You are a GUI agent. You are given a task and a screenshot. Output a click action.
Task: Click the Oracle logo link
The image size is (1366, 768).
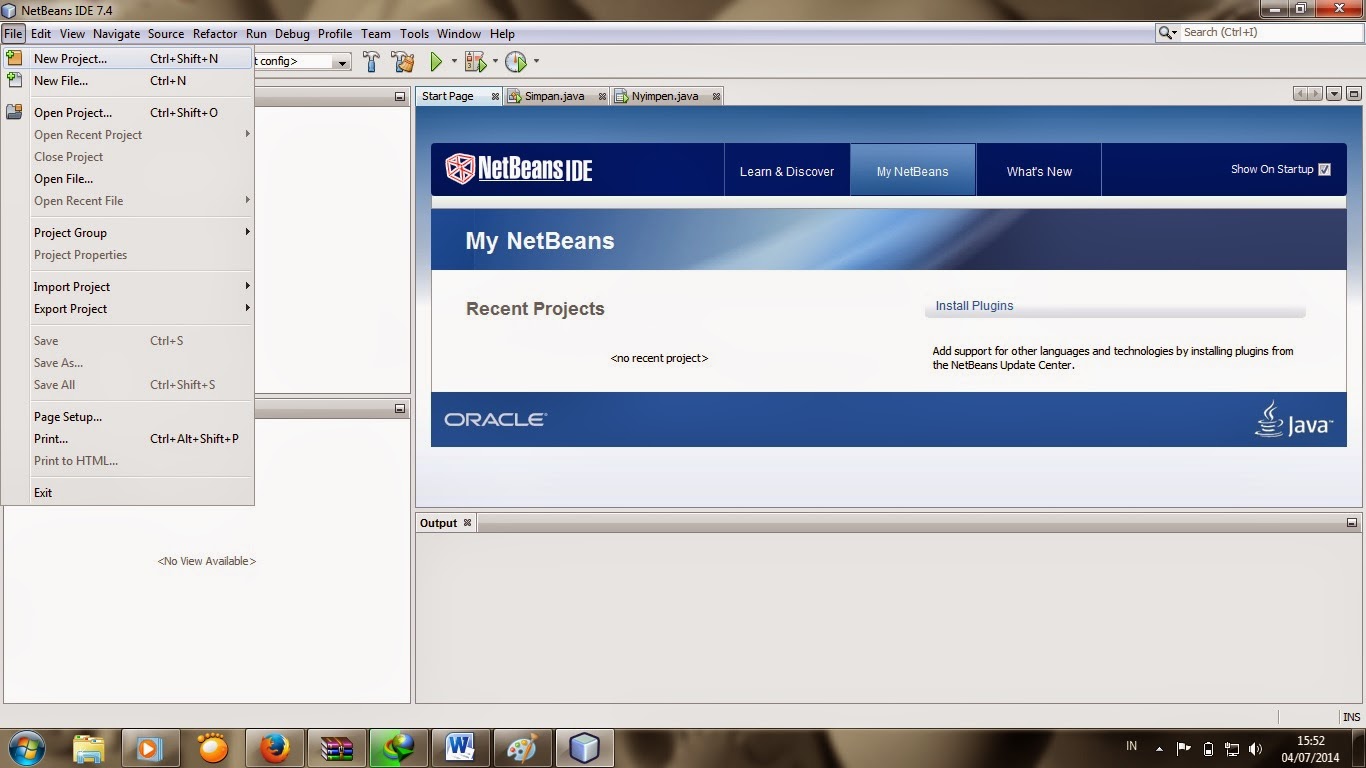pyautogui.click(x=496, y=420)
